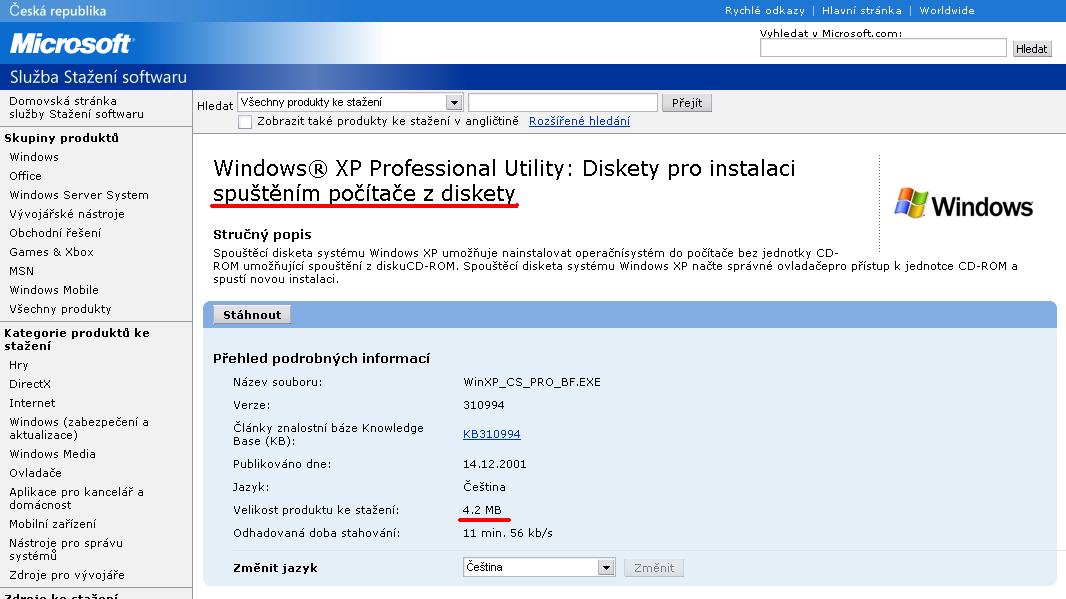Click the download size 4.2 MB

click(482, 510)
